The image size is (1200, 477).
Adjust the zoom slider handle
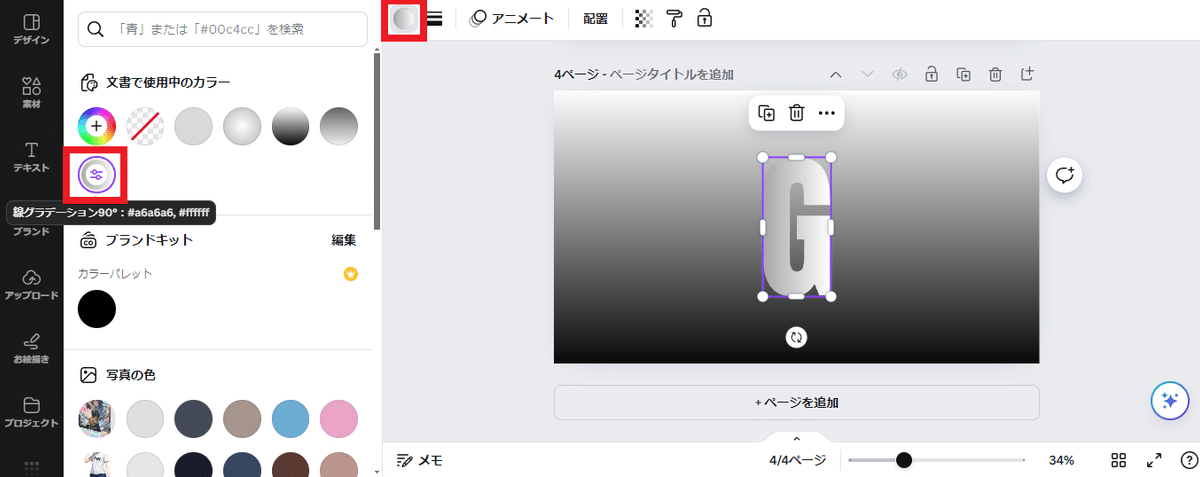pos(904,460)
